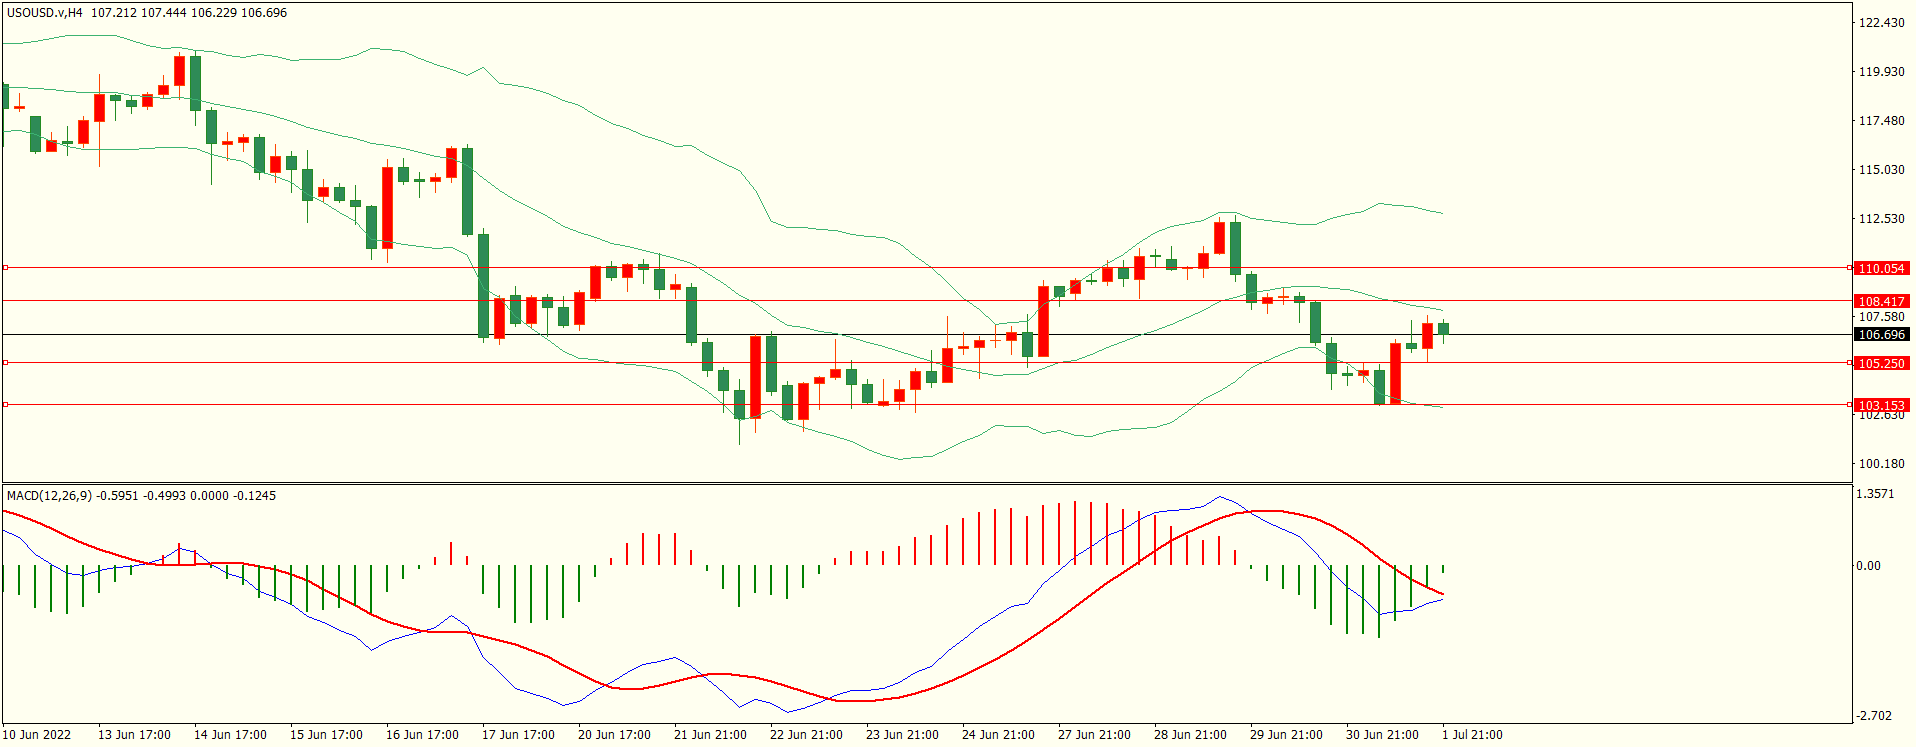The width and height of the screenshot is (1916, 747).
Task: Click the 24 Jun 21:00 time label
Action: pyautogui.click(x=998, y=735)
